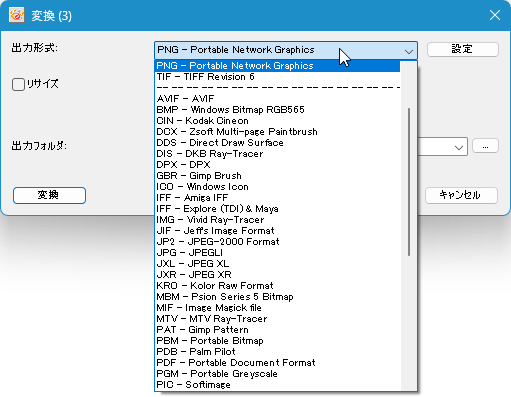Select PDF - Portable Document Format

[278, 363]
